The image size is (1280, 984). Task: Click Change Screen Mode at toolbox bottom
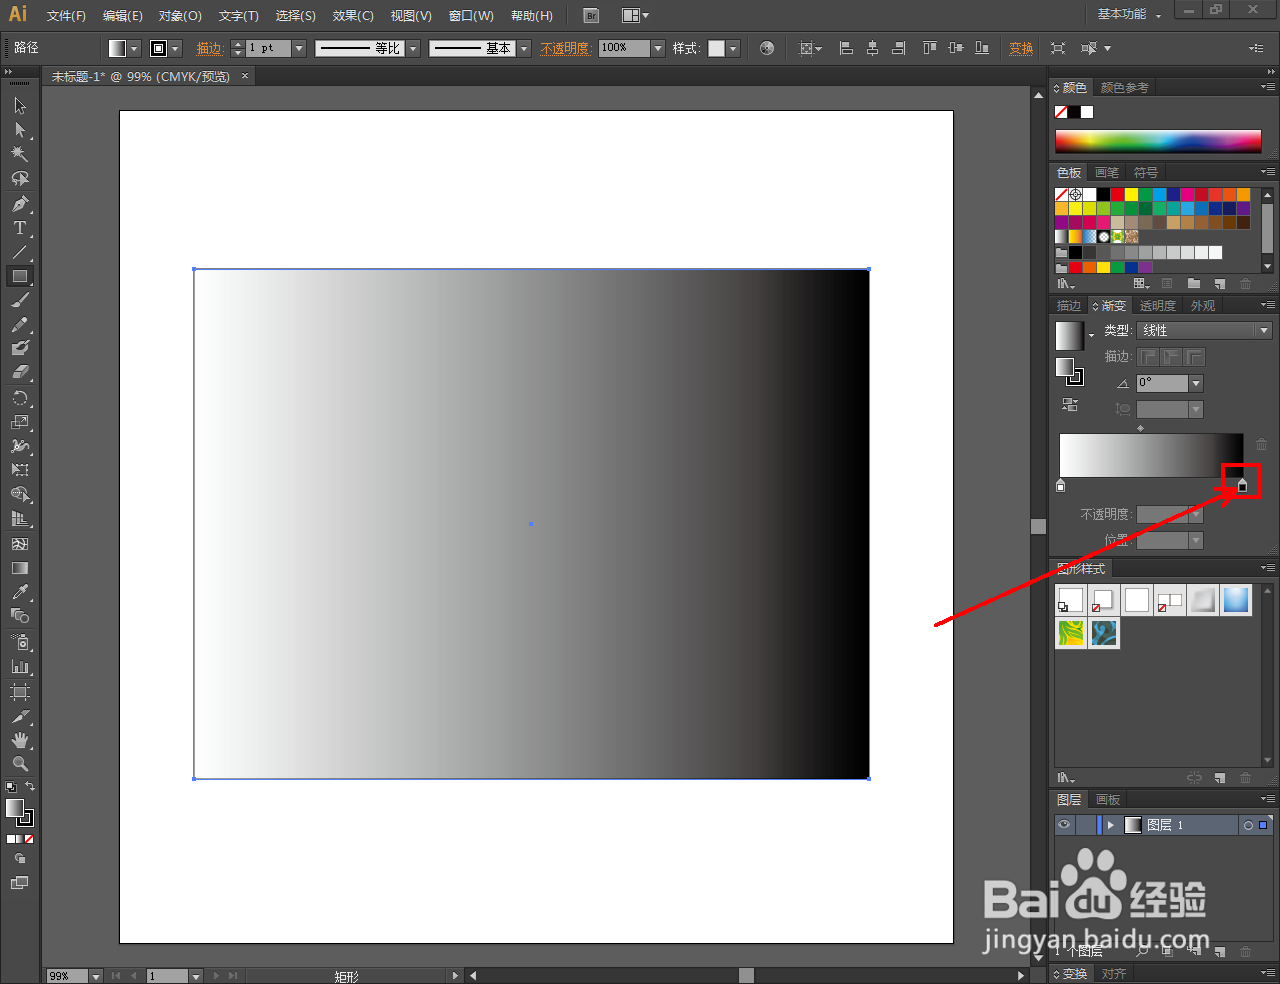coord(19,883)
